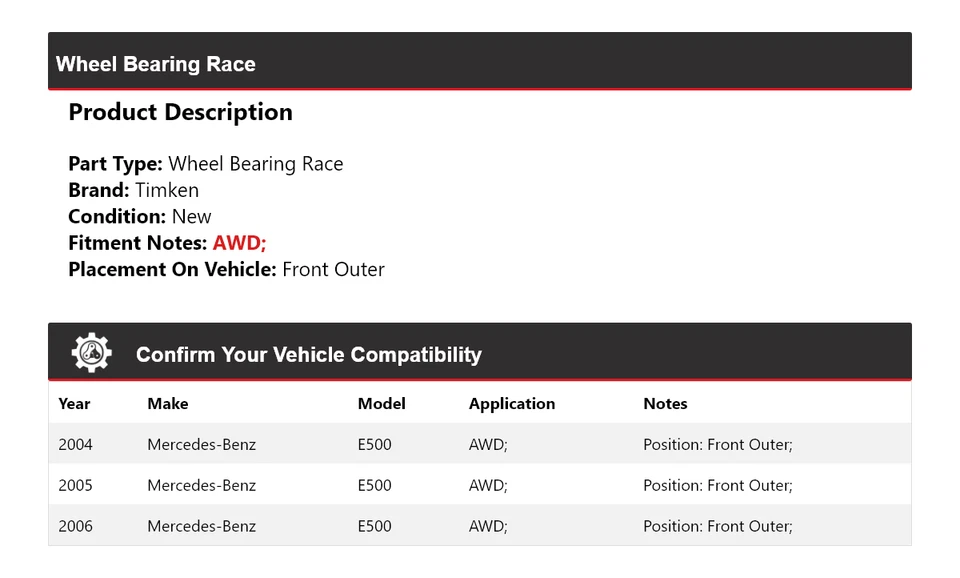Screen dimensions: 960x578
Task: Click the Placement On Vehicle line
Action: click(x=226, y=269)
